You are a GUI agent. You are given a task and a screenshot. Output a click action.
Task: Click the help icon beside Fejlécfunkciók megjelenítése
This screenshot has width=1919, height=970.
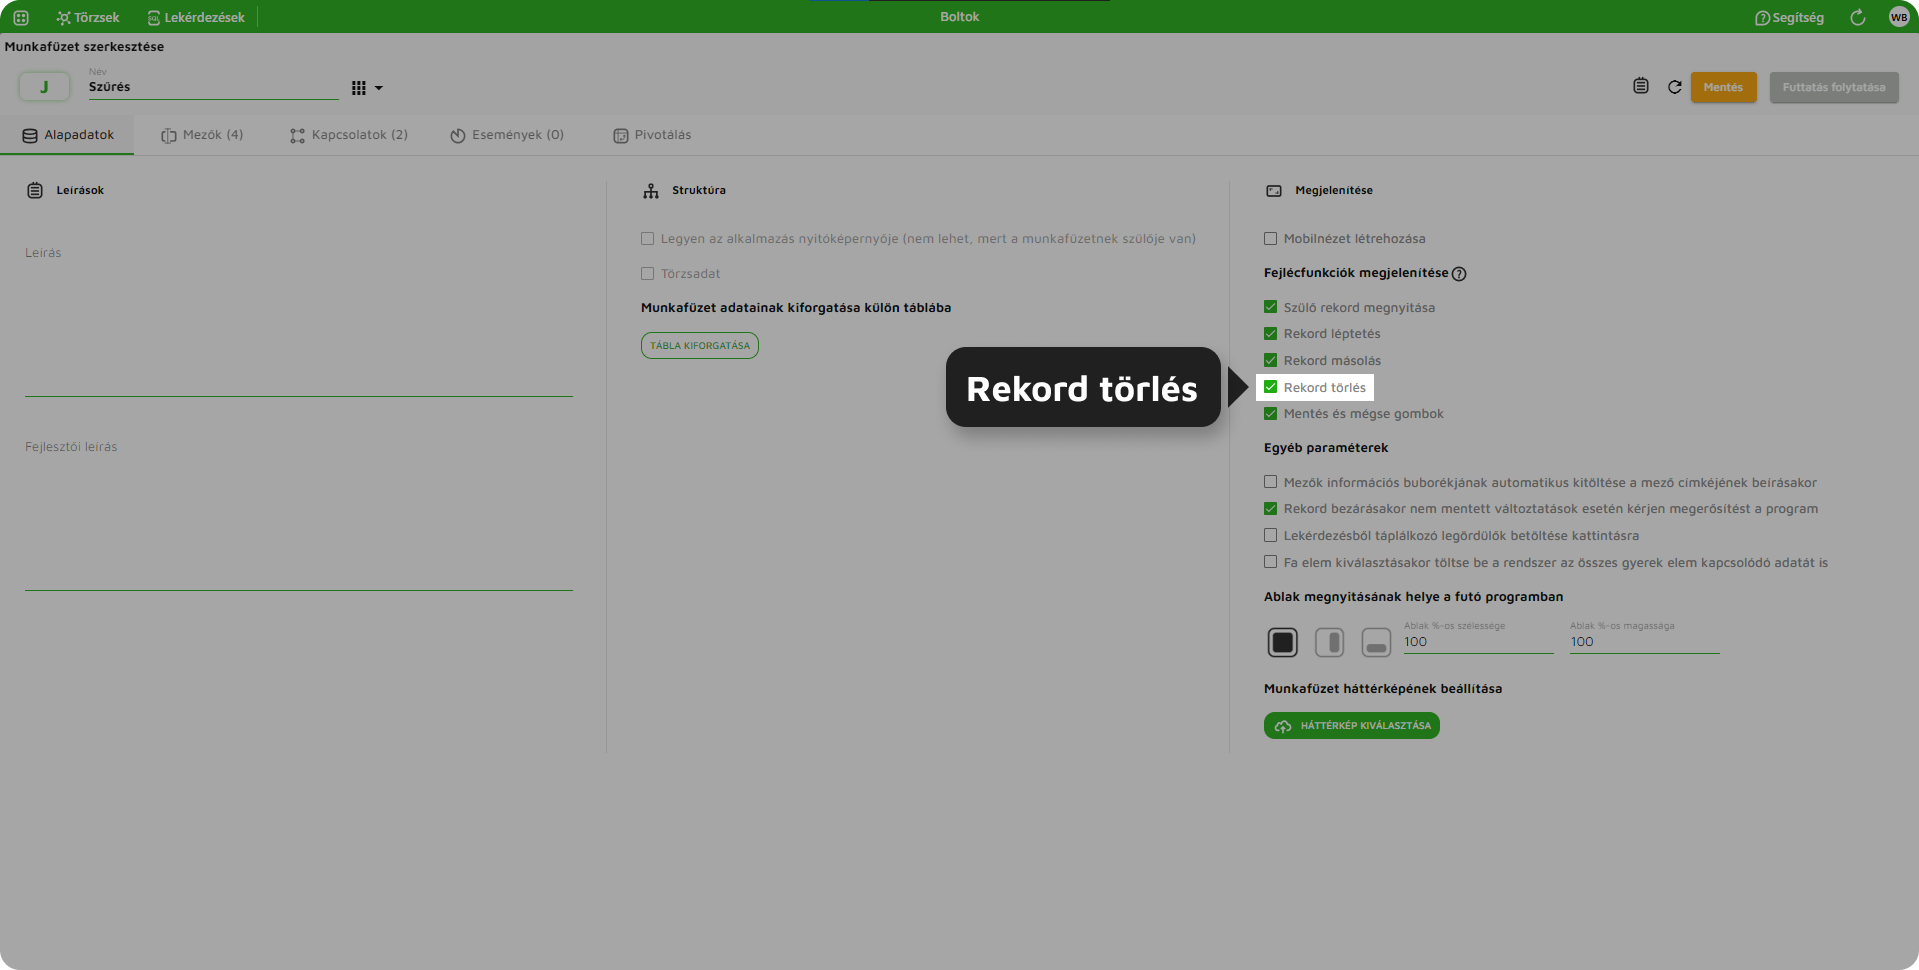[1459, 274]
